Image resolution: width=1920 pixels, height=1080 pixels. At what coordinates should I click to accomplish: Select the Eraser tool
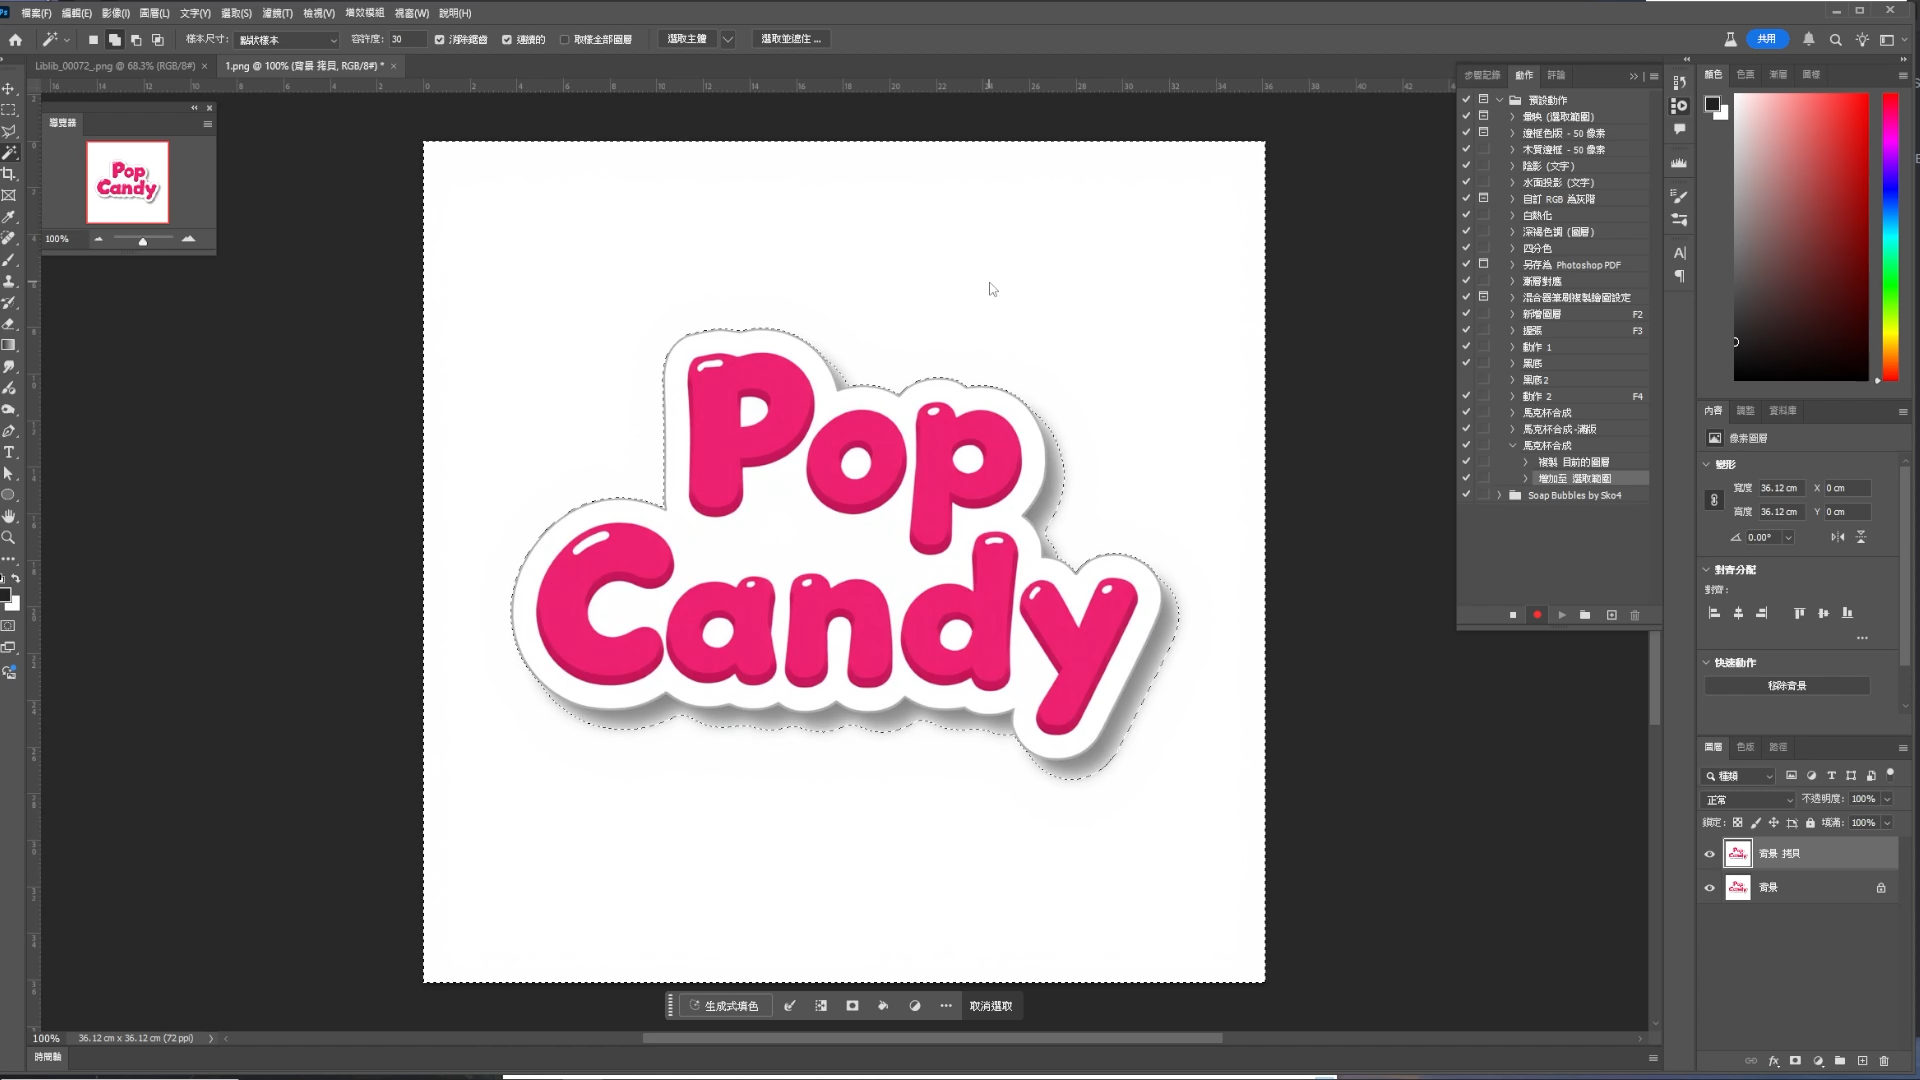coord(9,324)
